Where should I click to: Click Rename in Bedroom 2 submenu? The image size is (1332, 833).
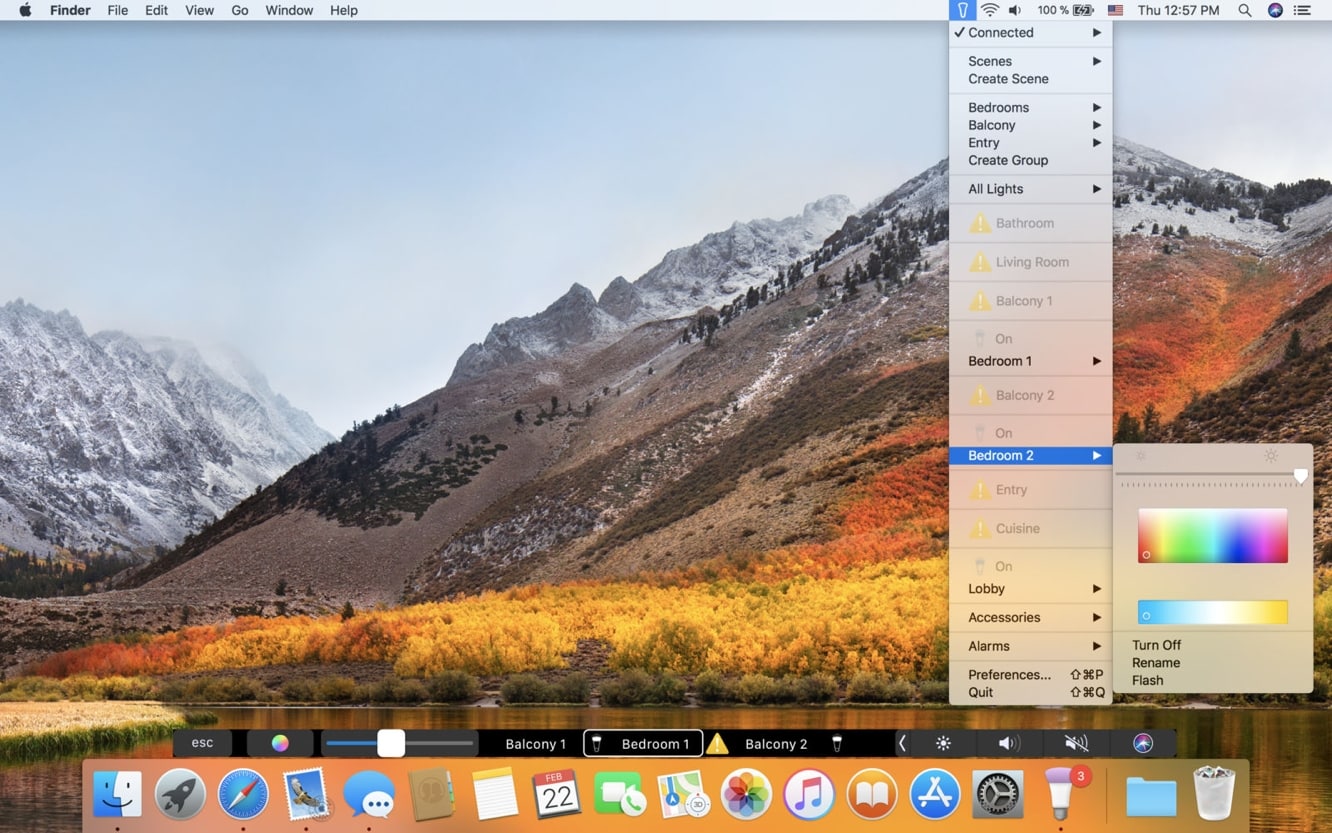(1155, 663)
